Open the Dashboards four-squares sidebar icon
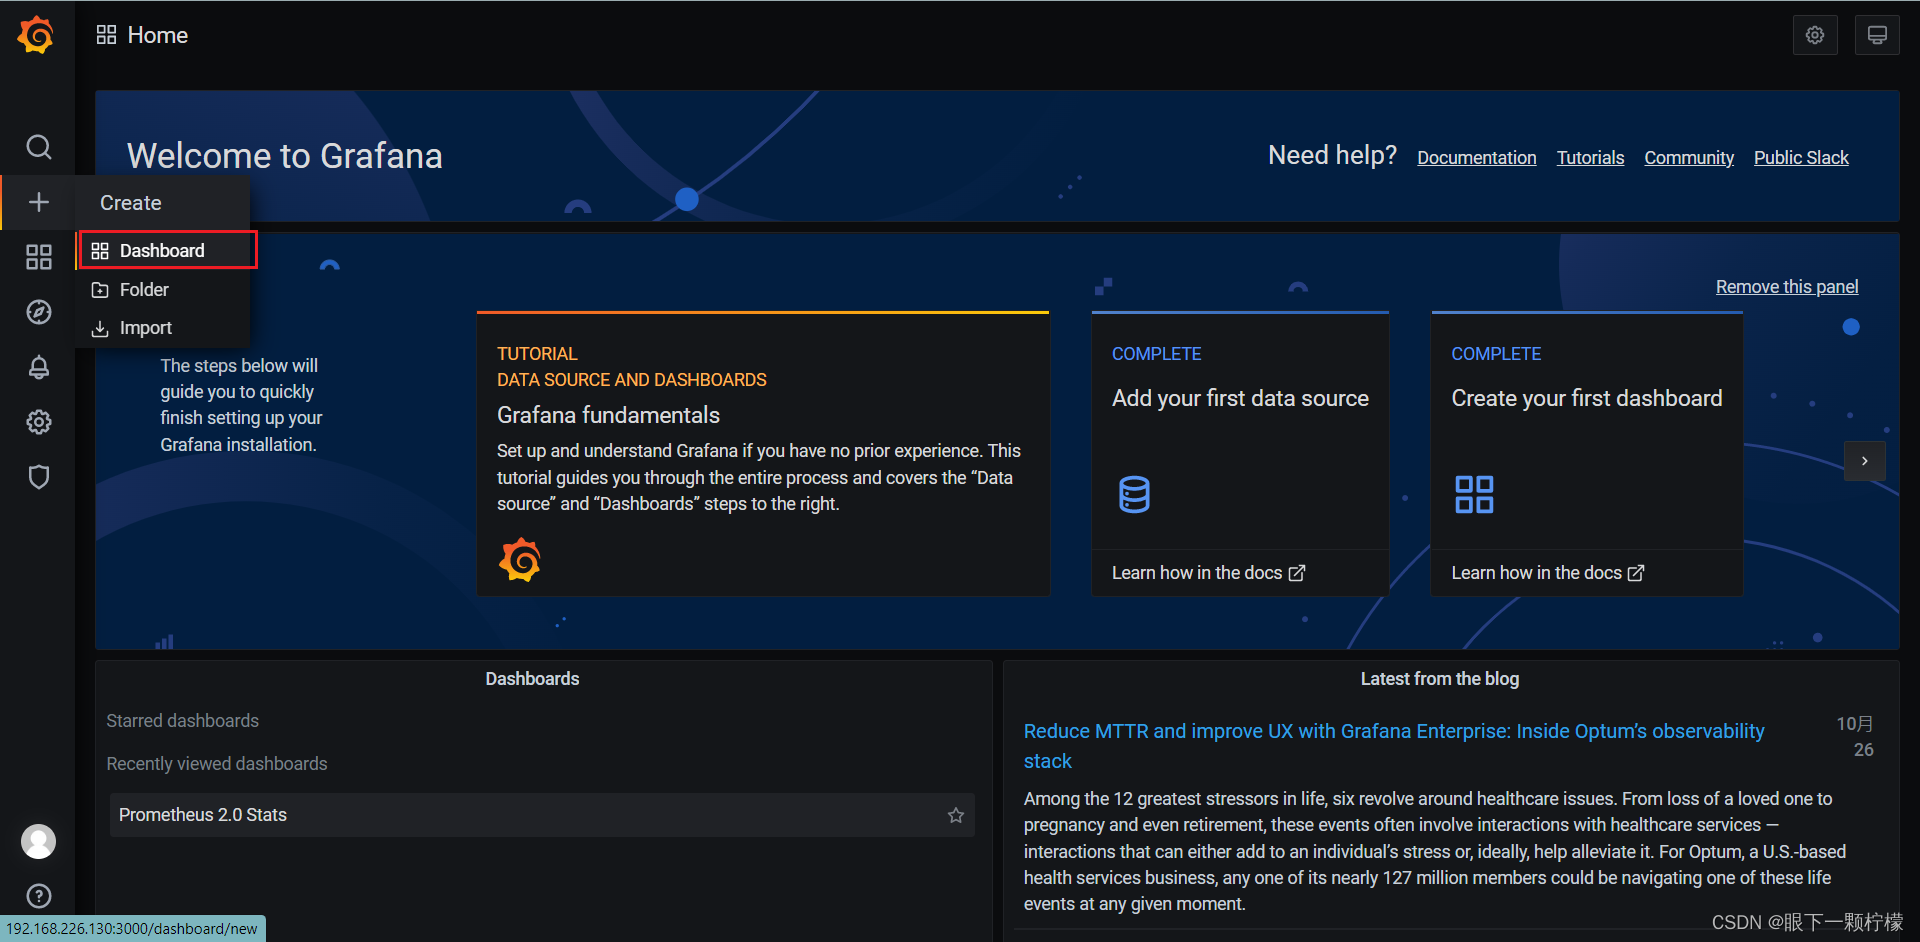The image size is (1920, 942). click(x=38, y=257)
